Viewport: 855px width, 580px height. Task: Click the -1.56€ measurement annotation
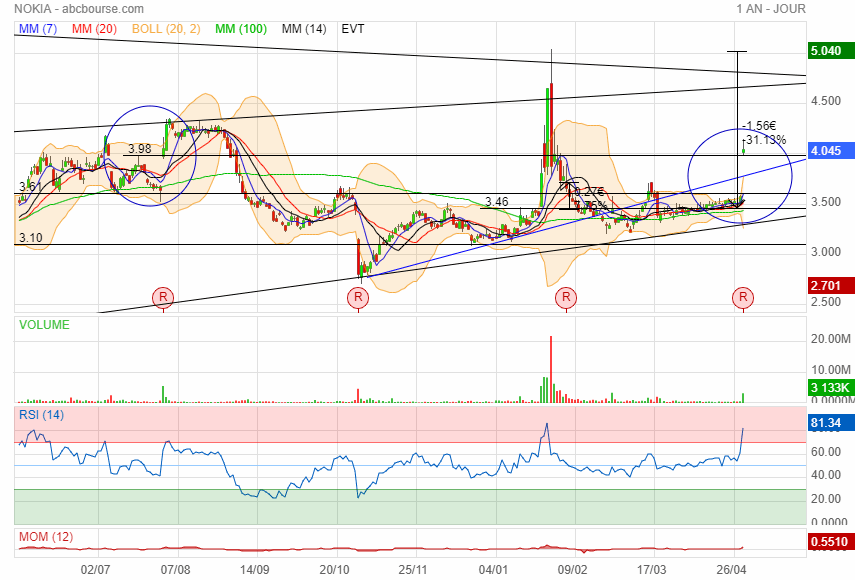click(759, 126)
